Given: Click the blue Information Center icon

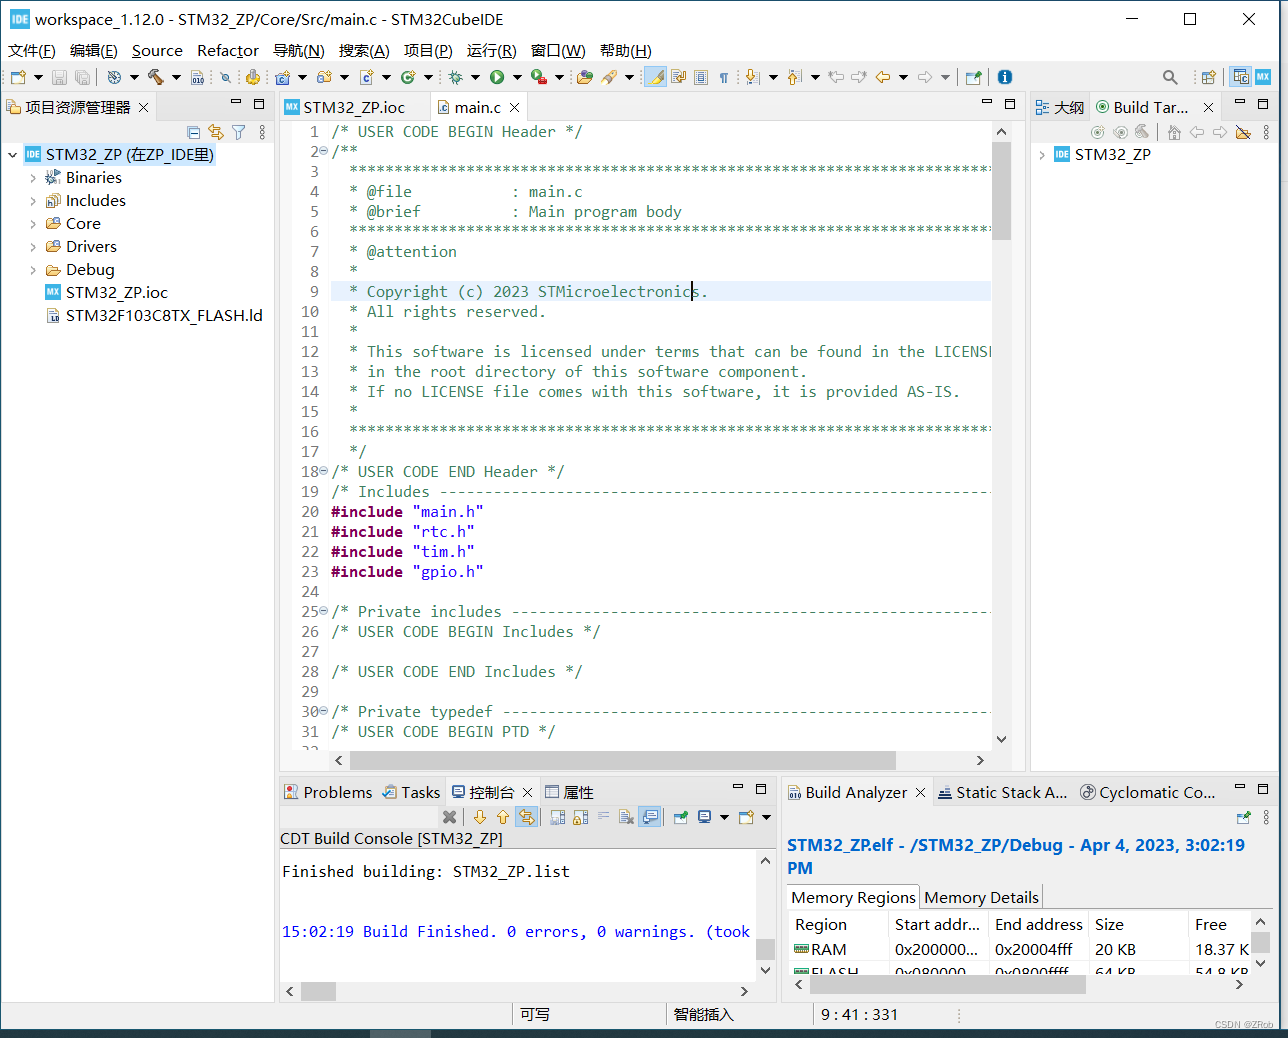Looking at the screenshot, I should (1005, 77).
